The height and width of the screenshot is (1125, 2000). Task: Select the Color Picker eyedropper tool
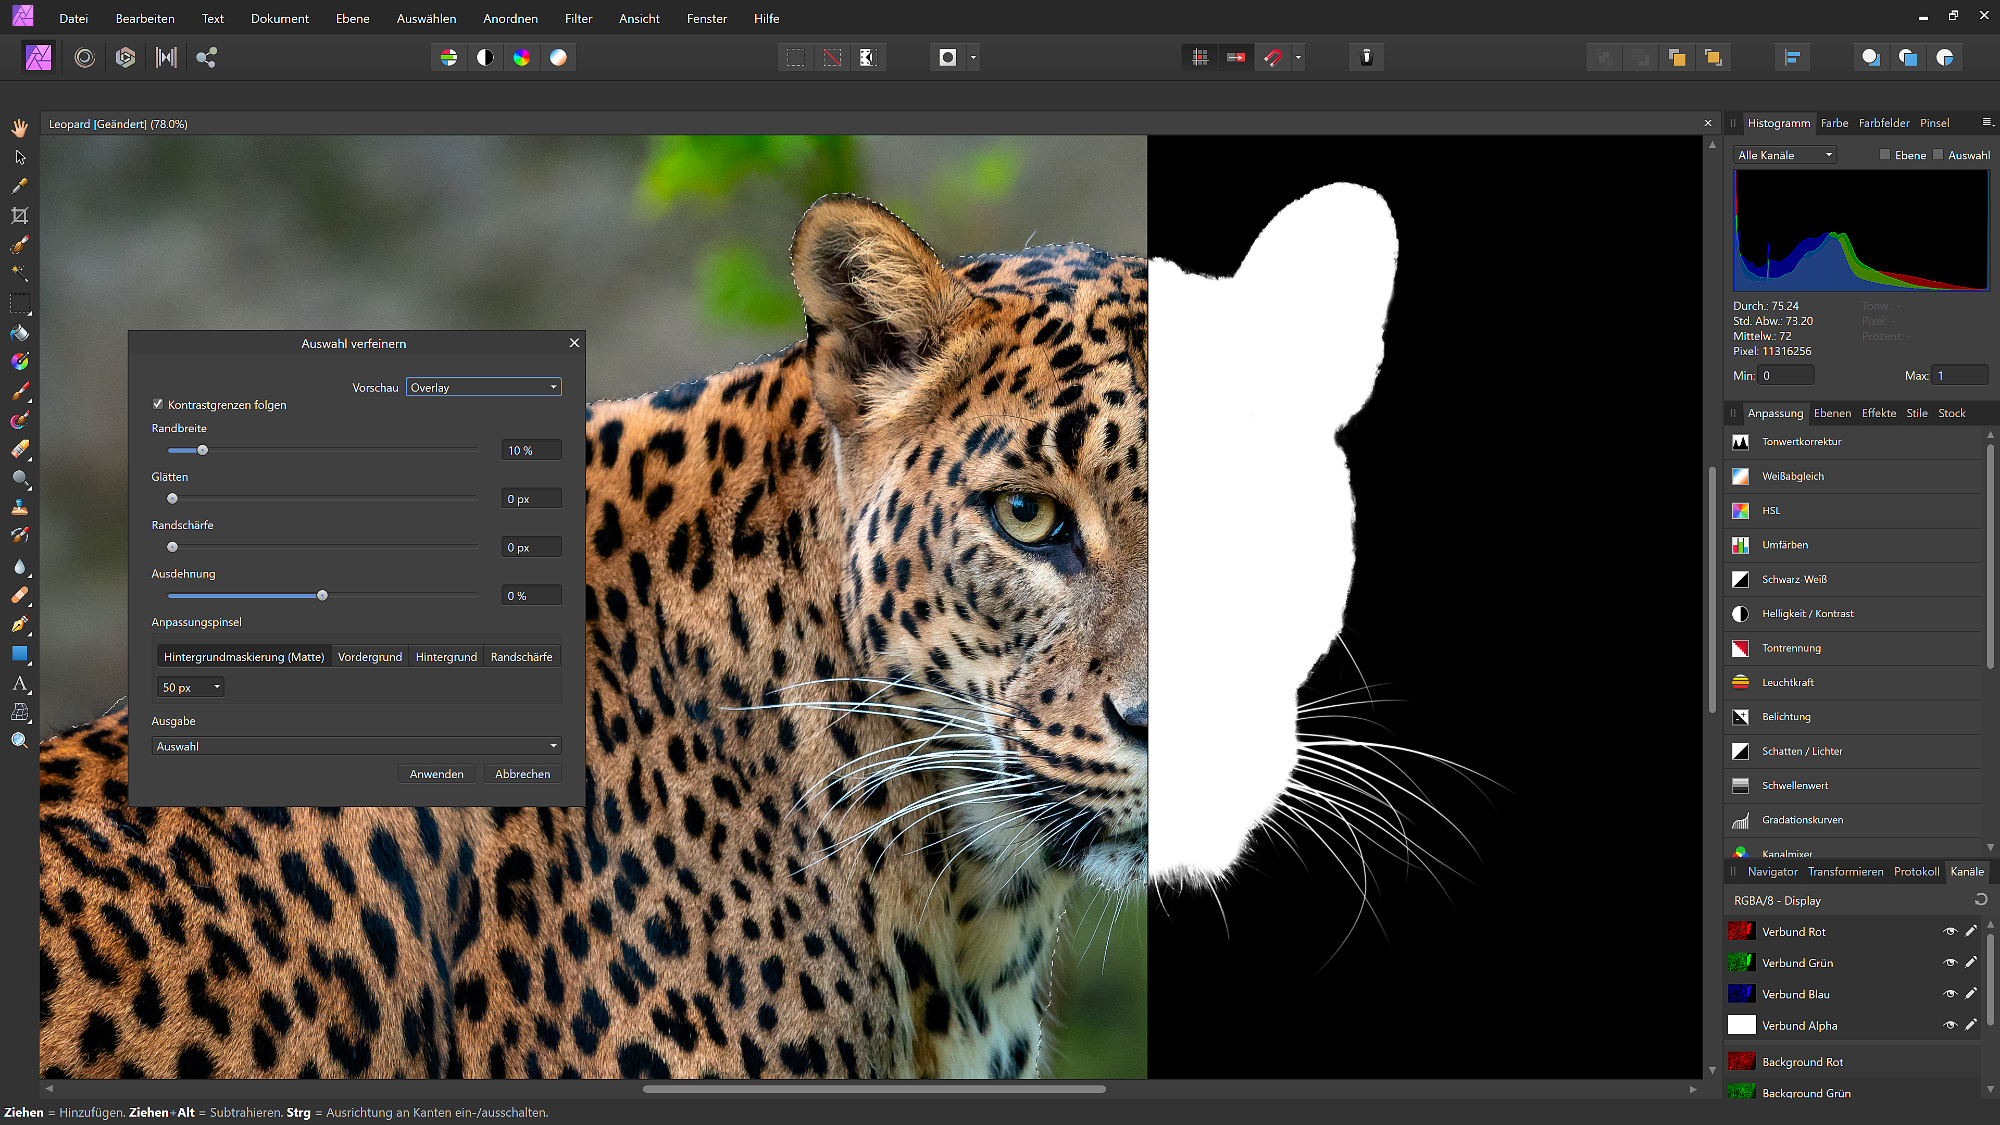[x=19, y=186]
